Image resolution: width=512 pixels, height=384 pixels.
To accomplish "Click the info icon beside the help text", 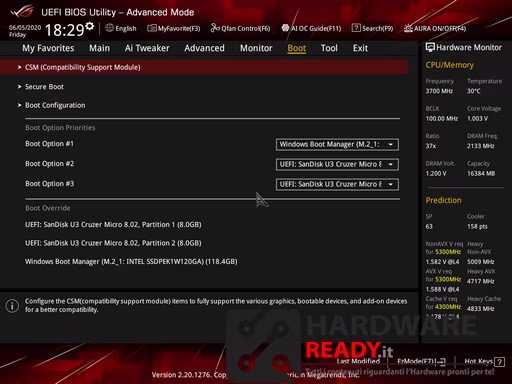I will click(12, 305).
